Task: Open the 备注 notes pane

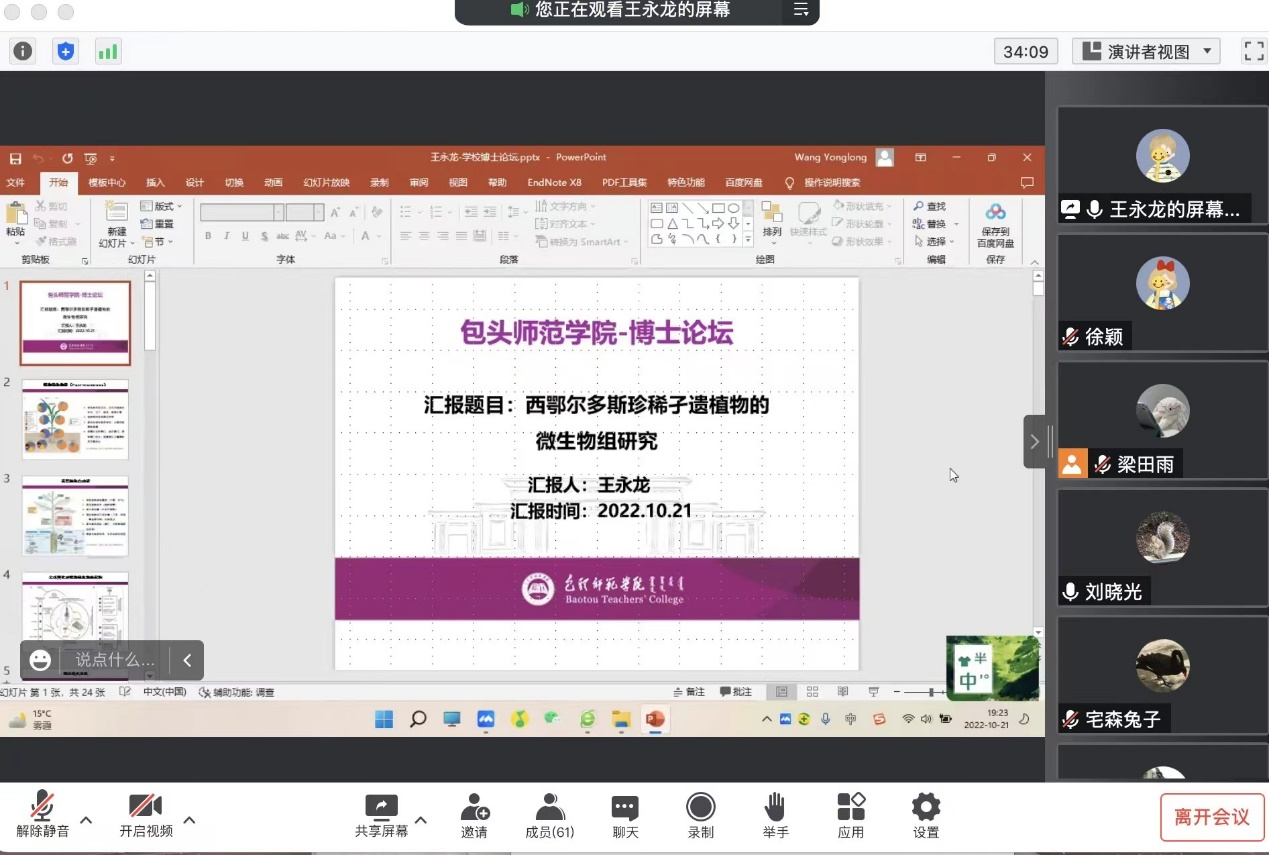Action: click(x=690, y=691)
